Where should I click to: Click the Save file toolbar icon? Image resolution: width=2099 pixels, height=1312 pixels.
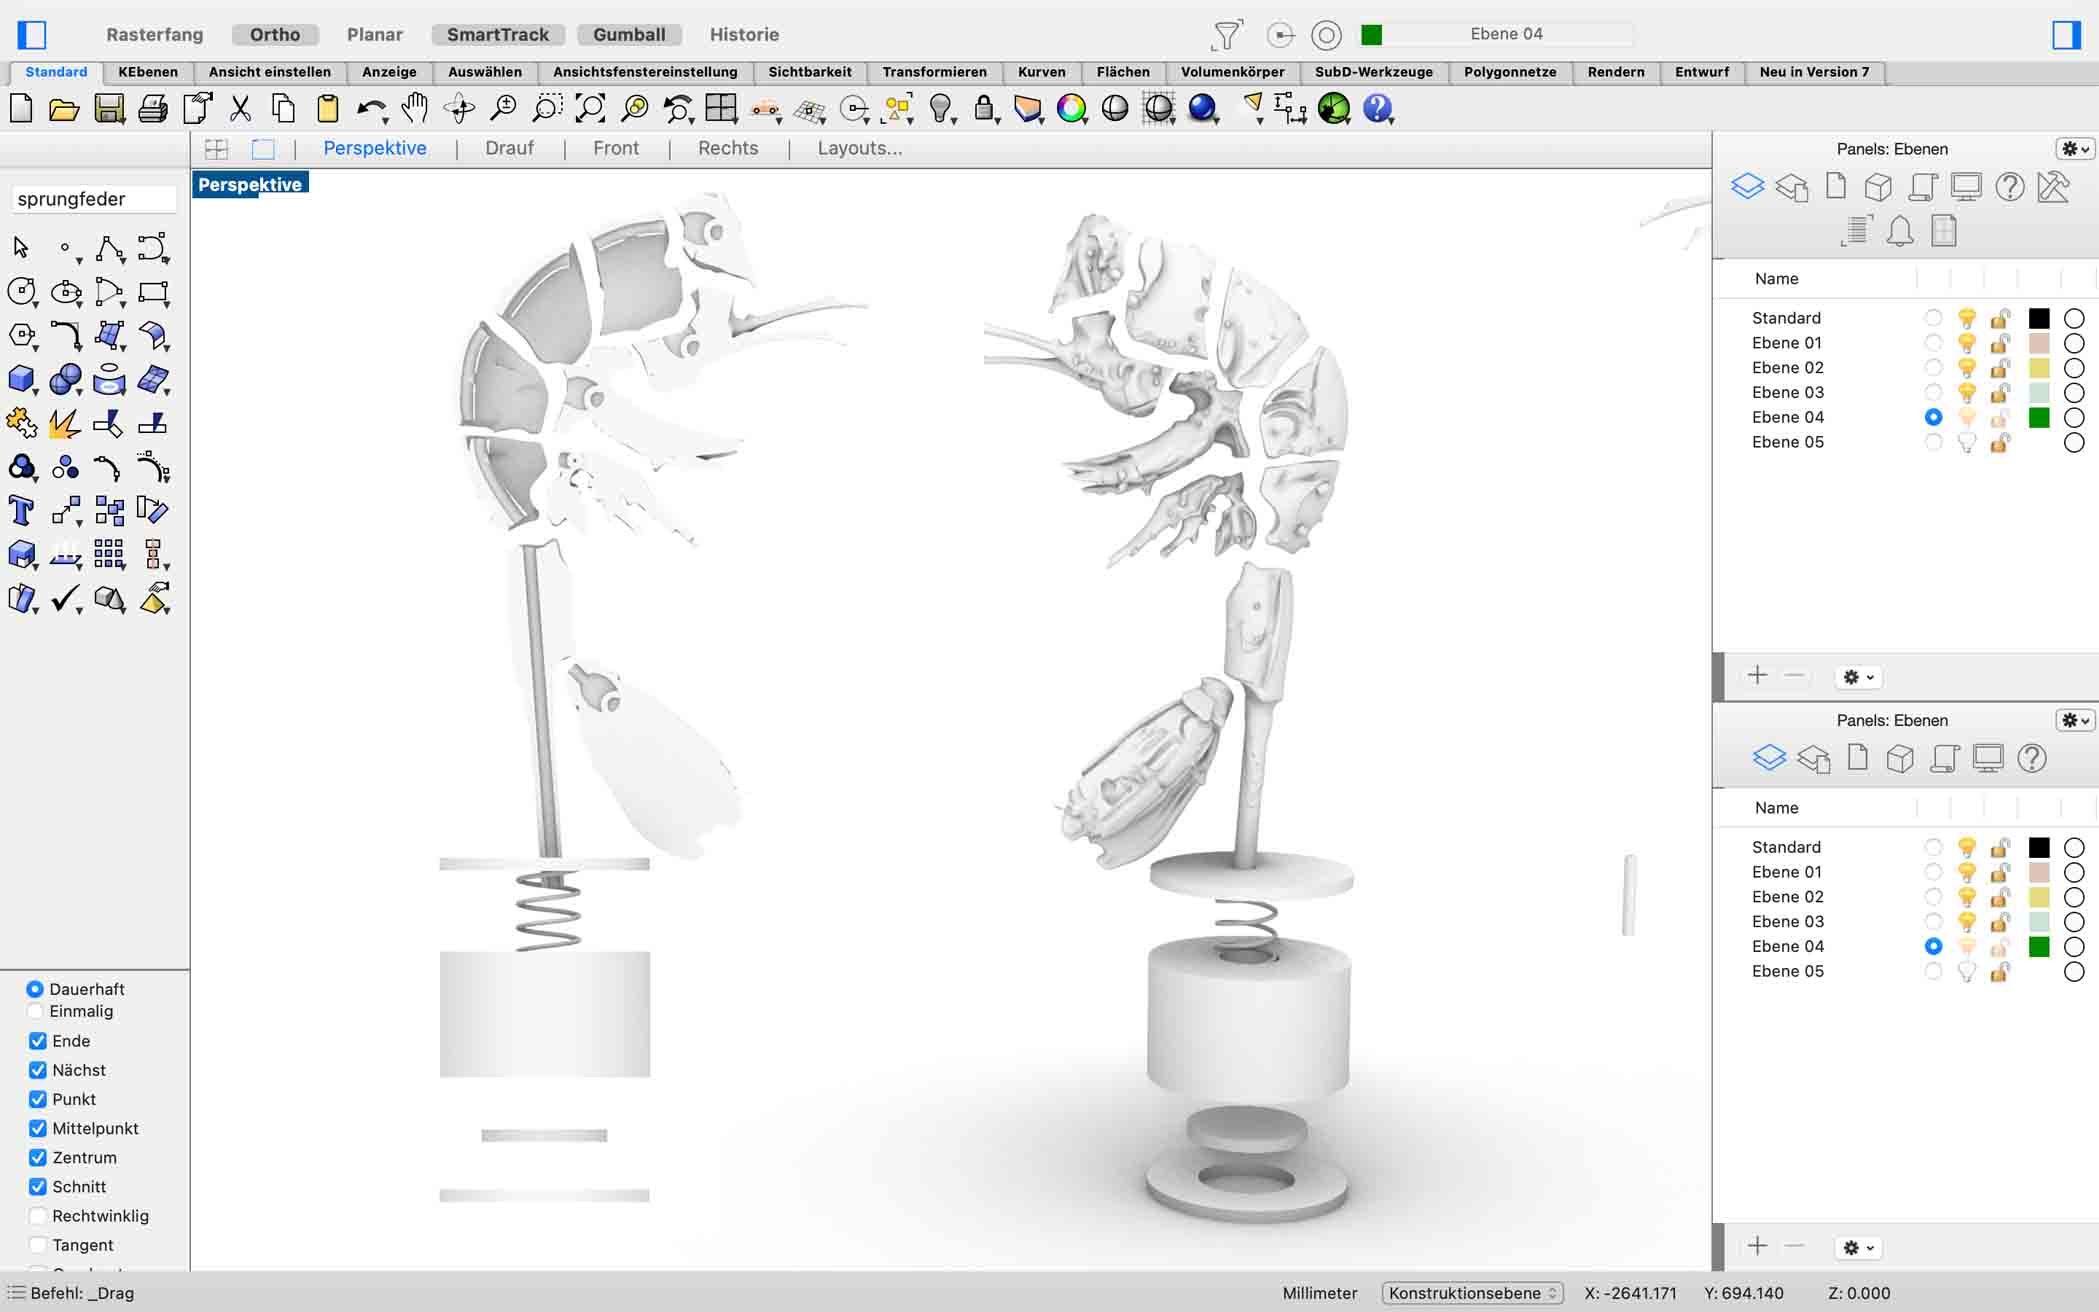click(109, 108)
